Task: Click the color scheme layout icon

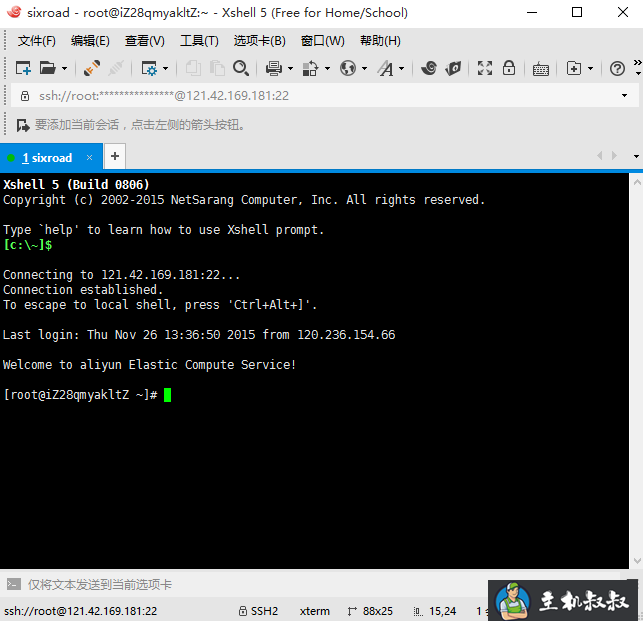Action: tap(310, 68)
